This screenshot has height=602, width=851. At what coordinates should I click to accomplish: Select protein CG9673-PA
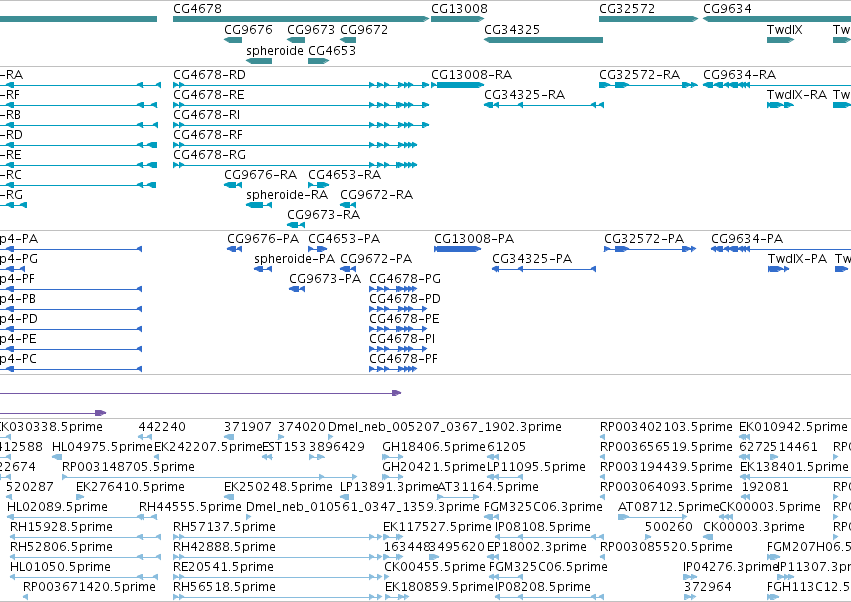(x=325, y=279)
